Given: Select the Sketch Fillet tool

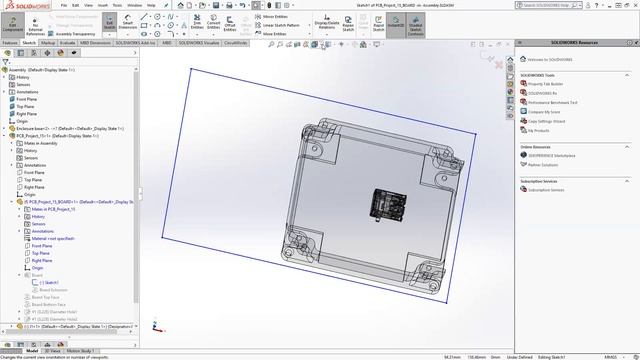Looking at the screenshot, I should point(171,34).
